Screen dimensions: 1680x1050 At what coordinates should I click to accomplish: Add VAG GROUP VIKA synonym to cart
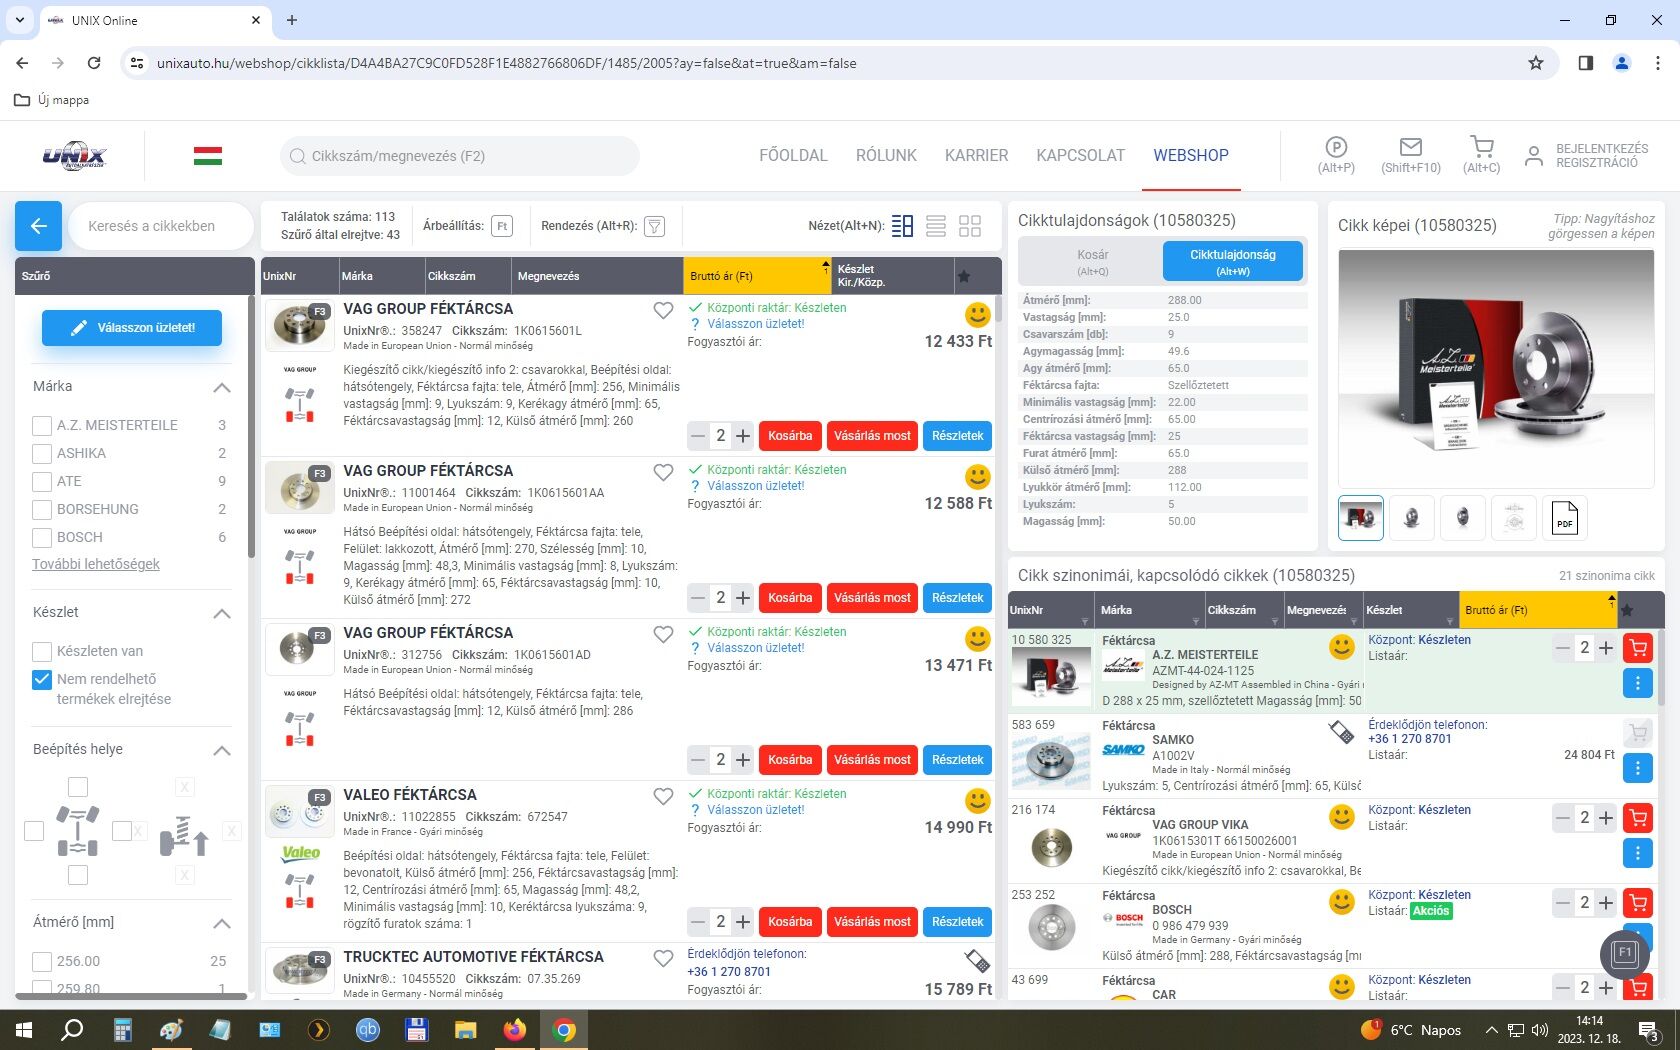coord(1637,818)
